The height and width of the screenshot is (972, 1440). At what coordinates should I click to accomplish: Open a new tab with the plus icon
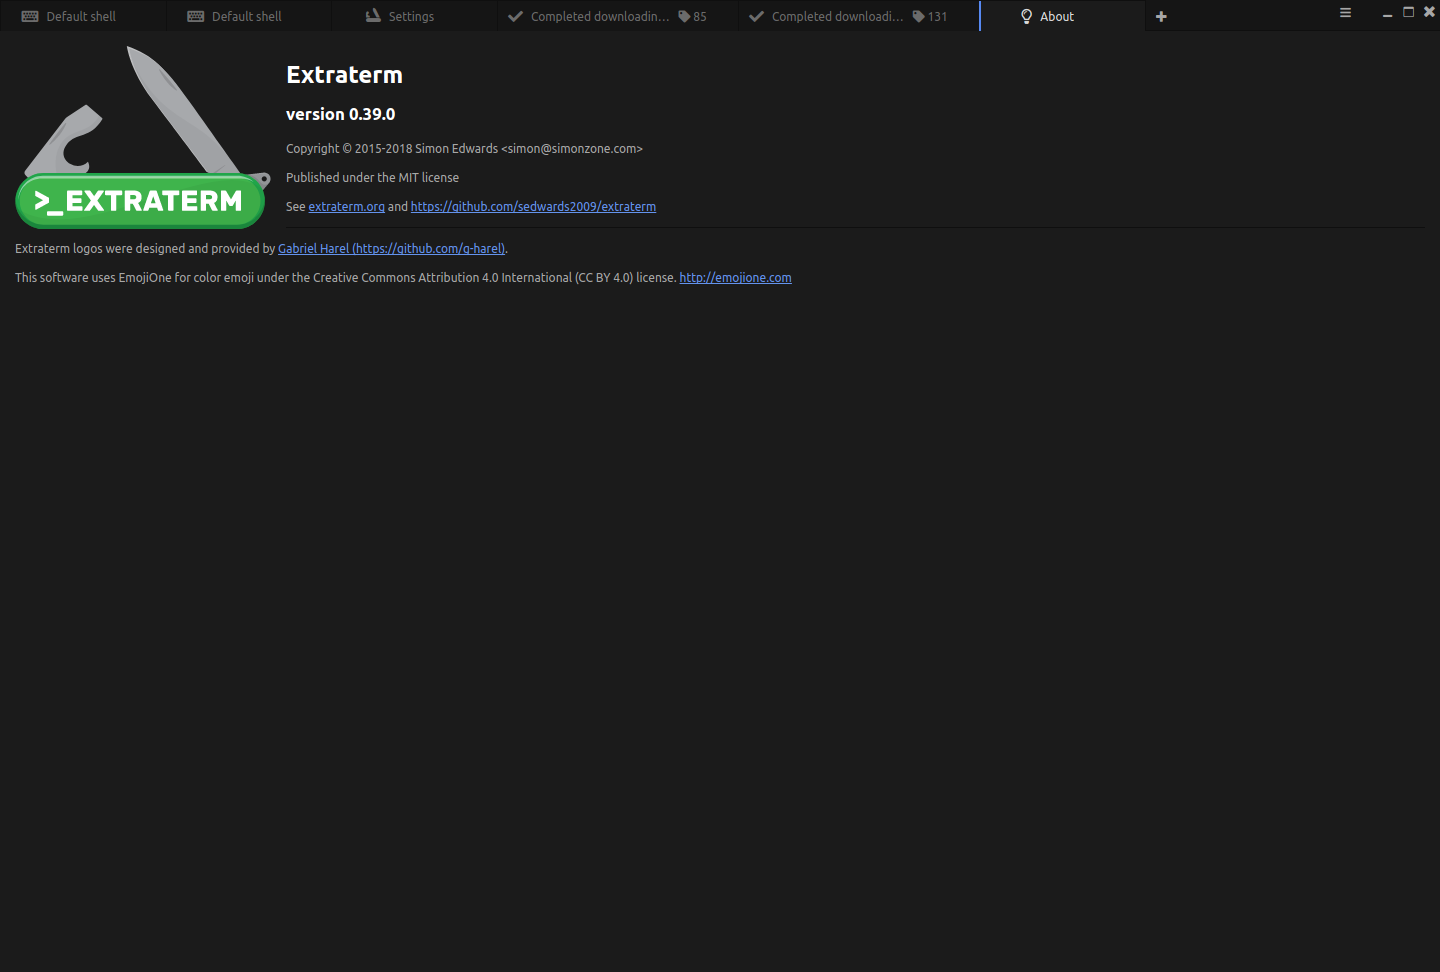pos(1161,16)
